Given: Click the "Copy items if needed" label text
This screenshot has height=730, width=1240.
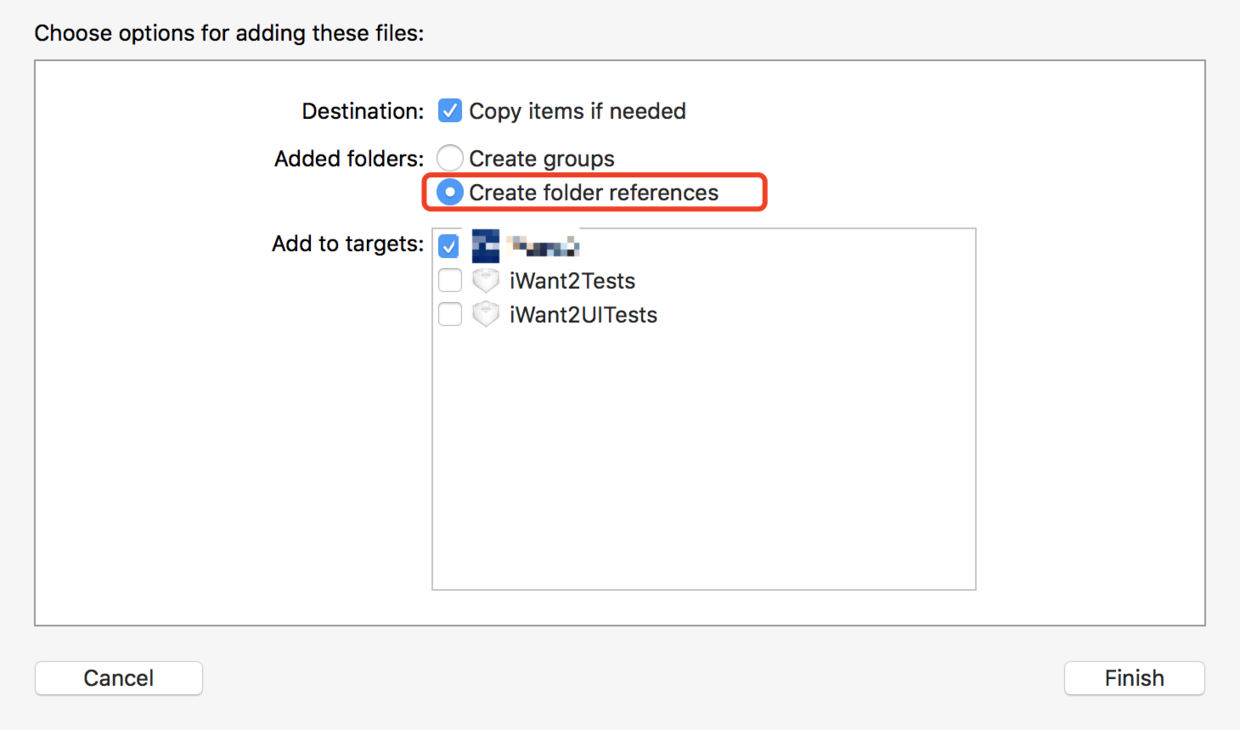Looking at the screenshot, I should point(577,111).
